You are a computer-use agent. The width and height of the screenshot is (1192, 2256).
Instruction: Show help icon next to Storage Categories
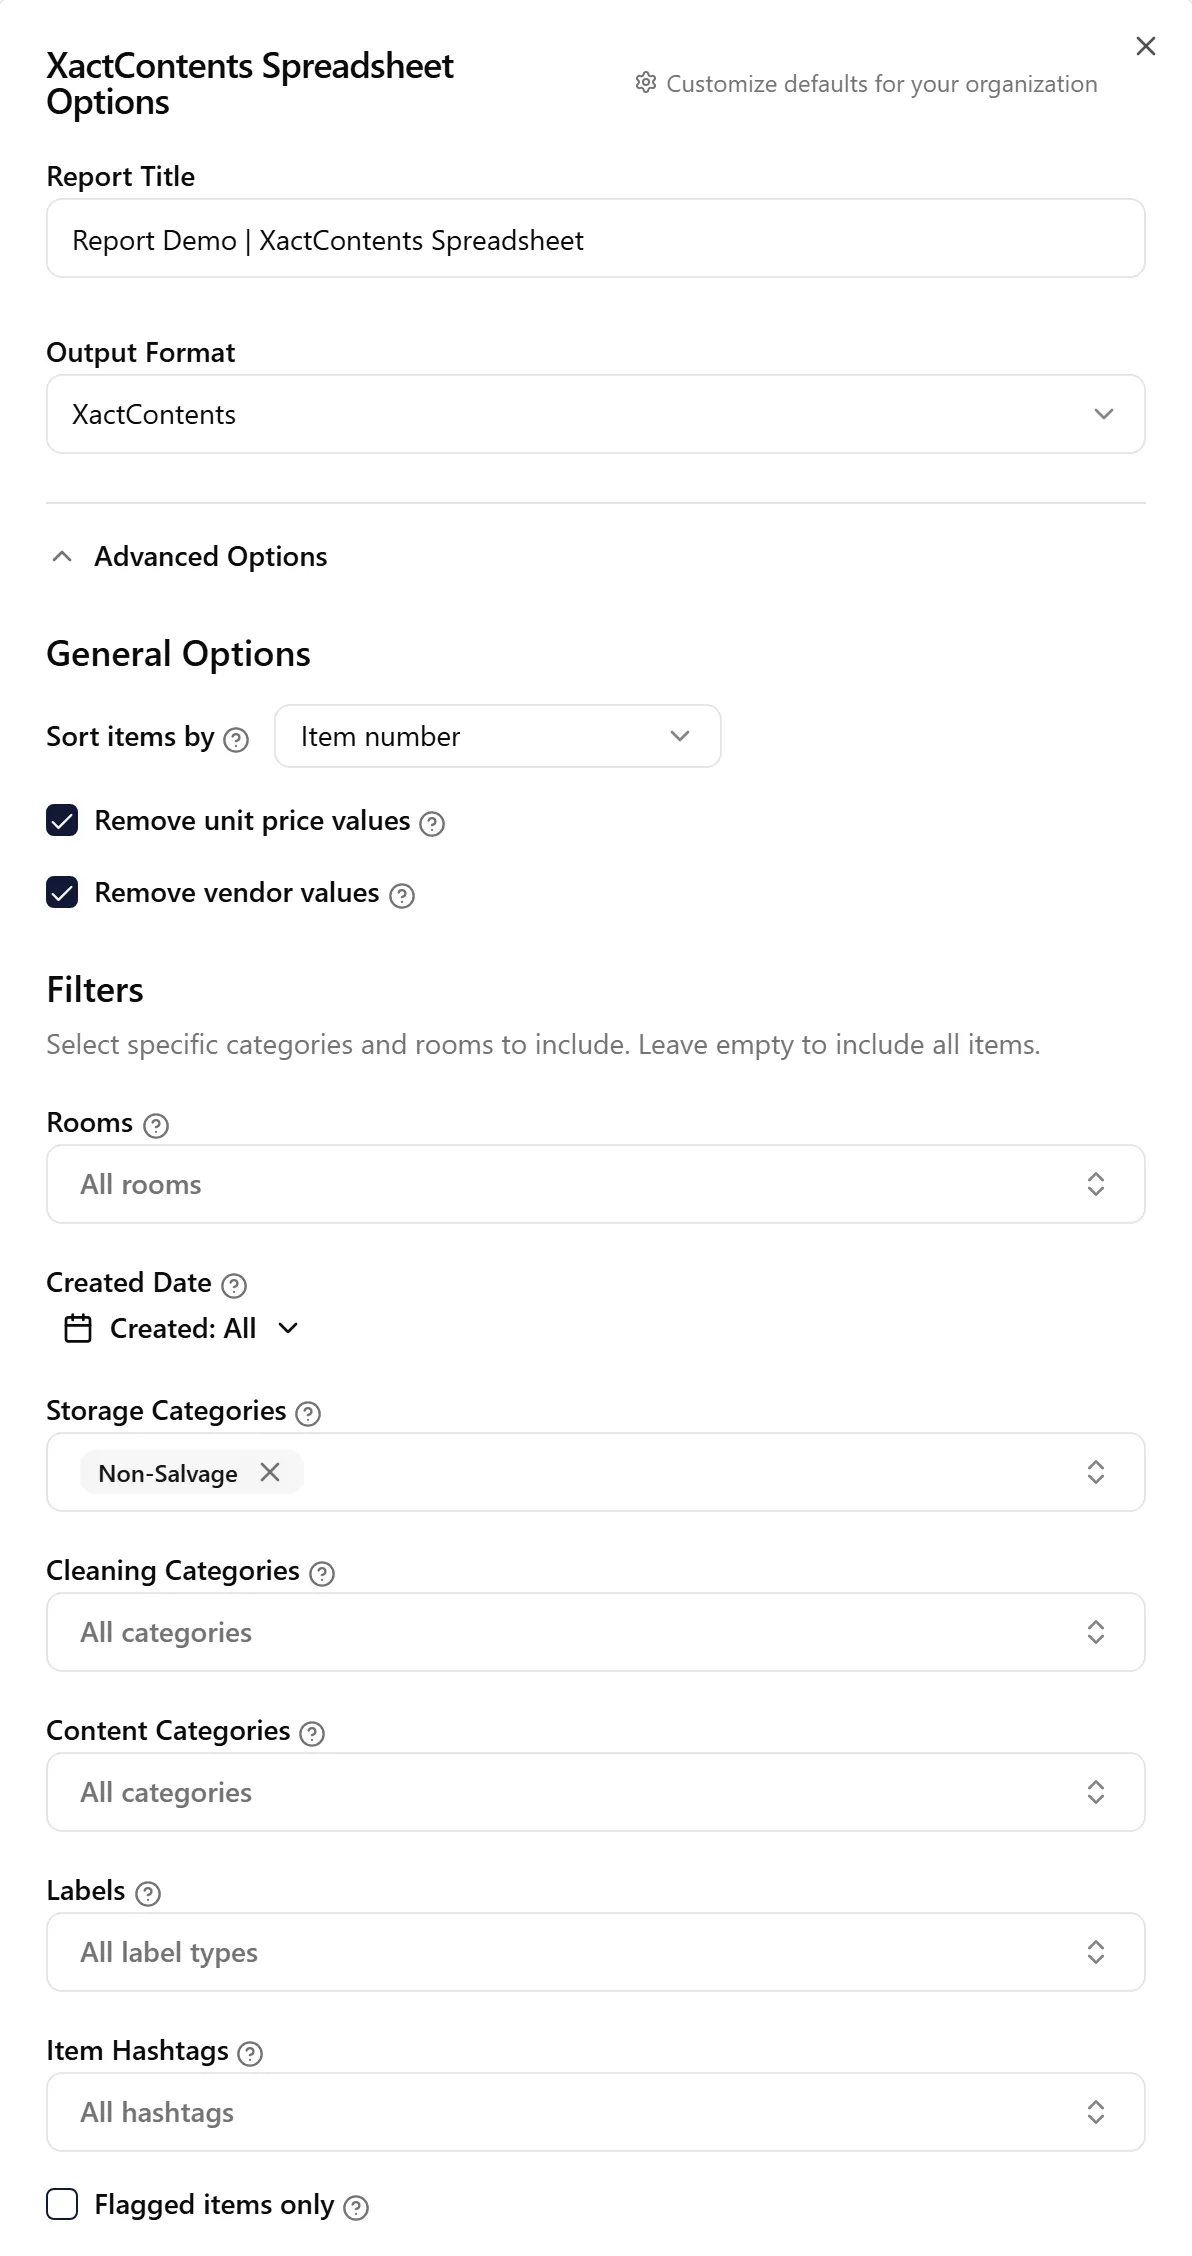tap(309, 1413)
